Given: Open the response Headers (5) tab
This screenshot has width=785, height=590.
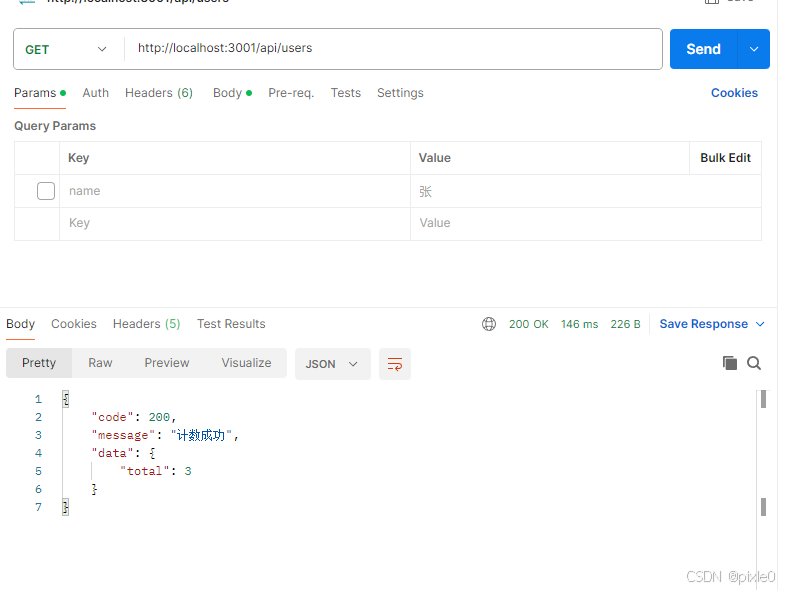Looking at the screenshot, I should pyautogui.click(x=146, y=324).
